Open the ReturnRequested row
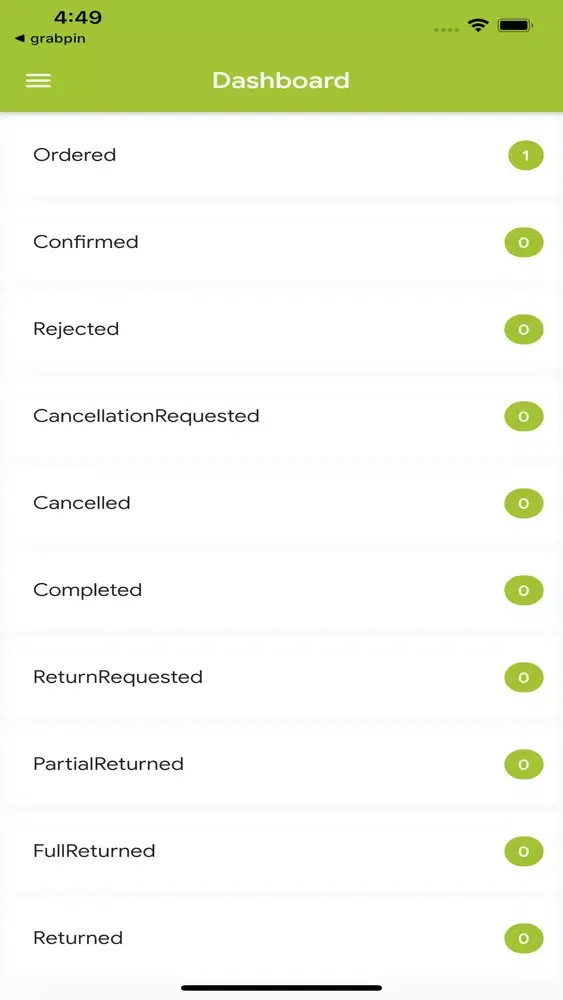 point(281,677)
